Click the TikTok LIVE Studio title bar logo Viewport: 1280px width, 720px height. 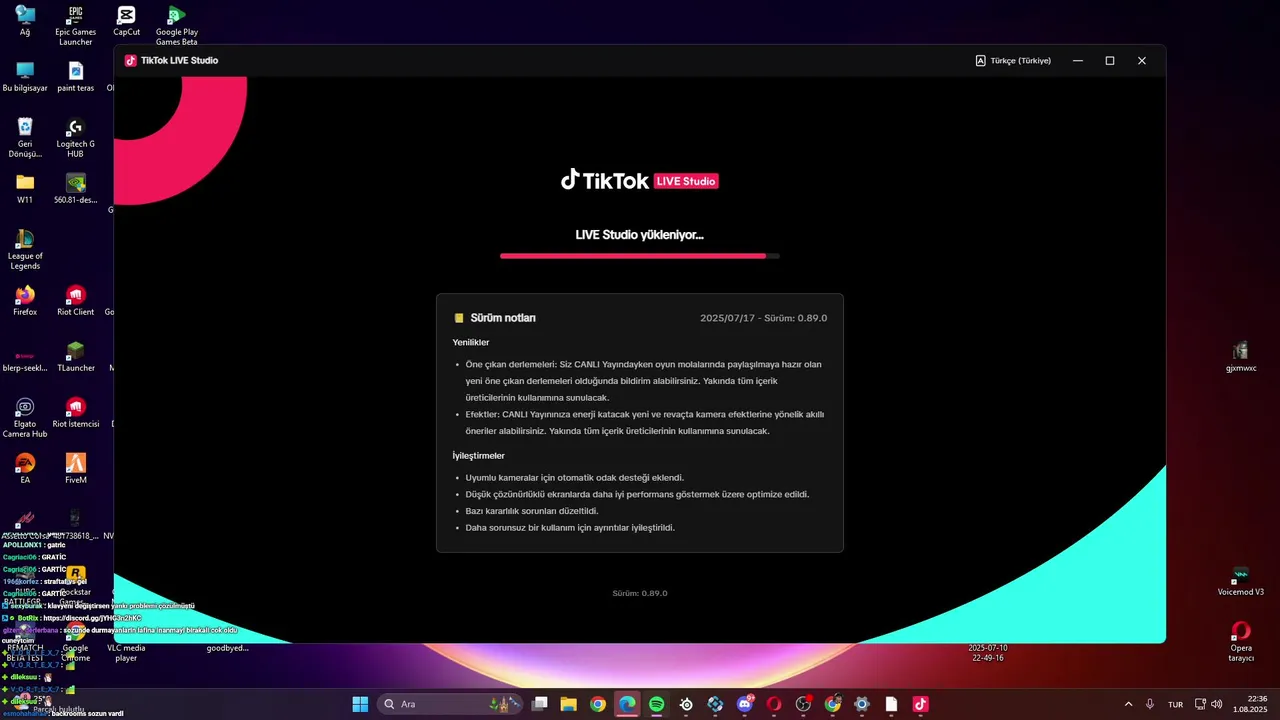pos(130,61)
